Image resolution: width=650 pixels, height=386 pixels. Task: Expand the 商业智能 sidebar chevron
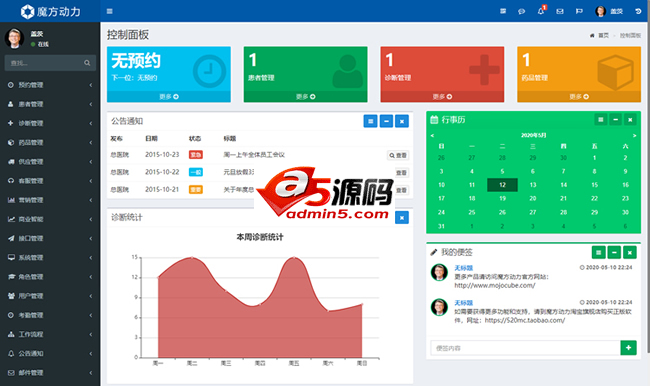(90, 219)
